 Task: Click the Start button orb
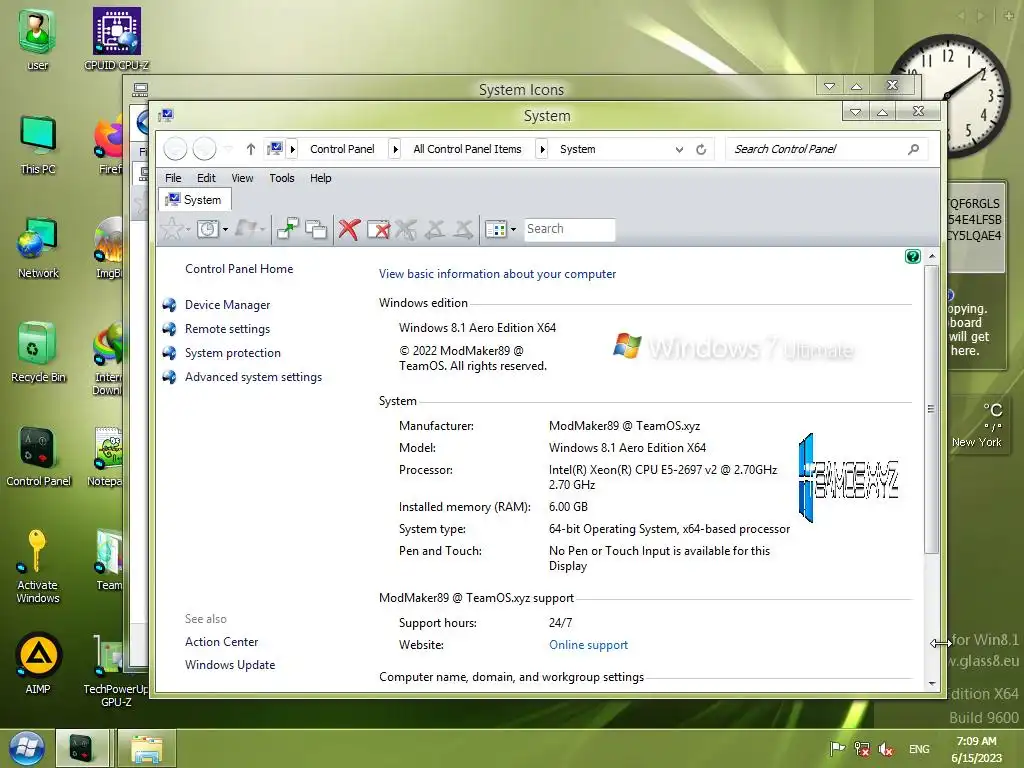[26, 748]
